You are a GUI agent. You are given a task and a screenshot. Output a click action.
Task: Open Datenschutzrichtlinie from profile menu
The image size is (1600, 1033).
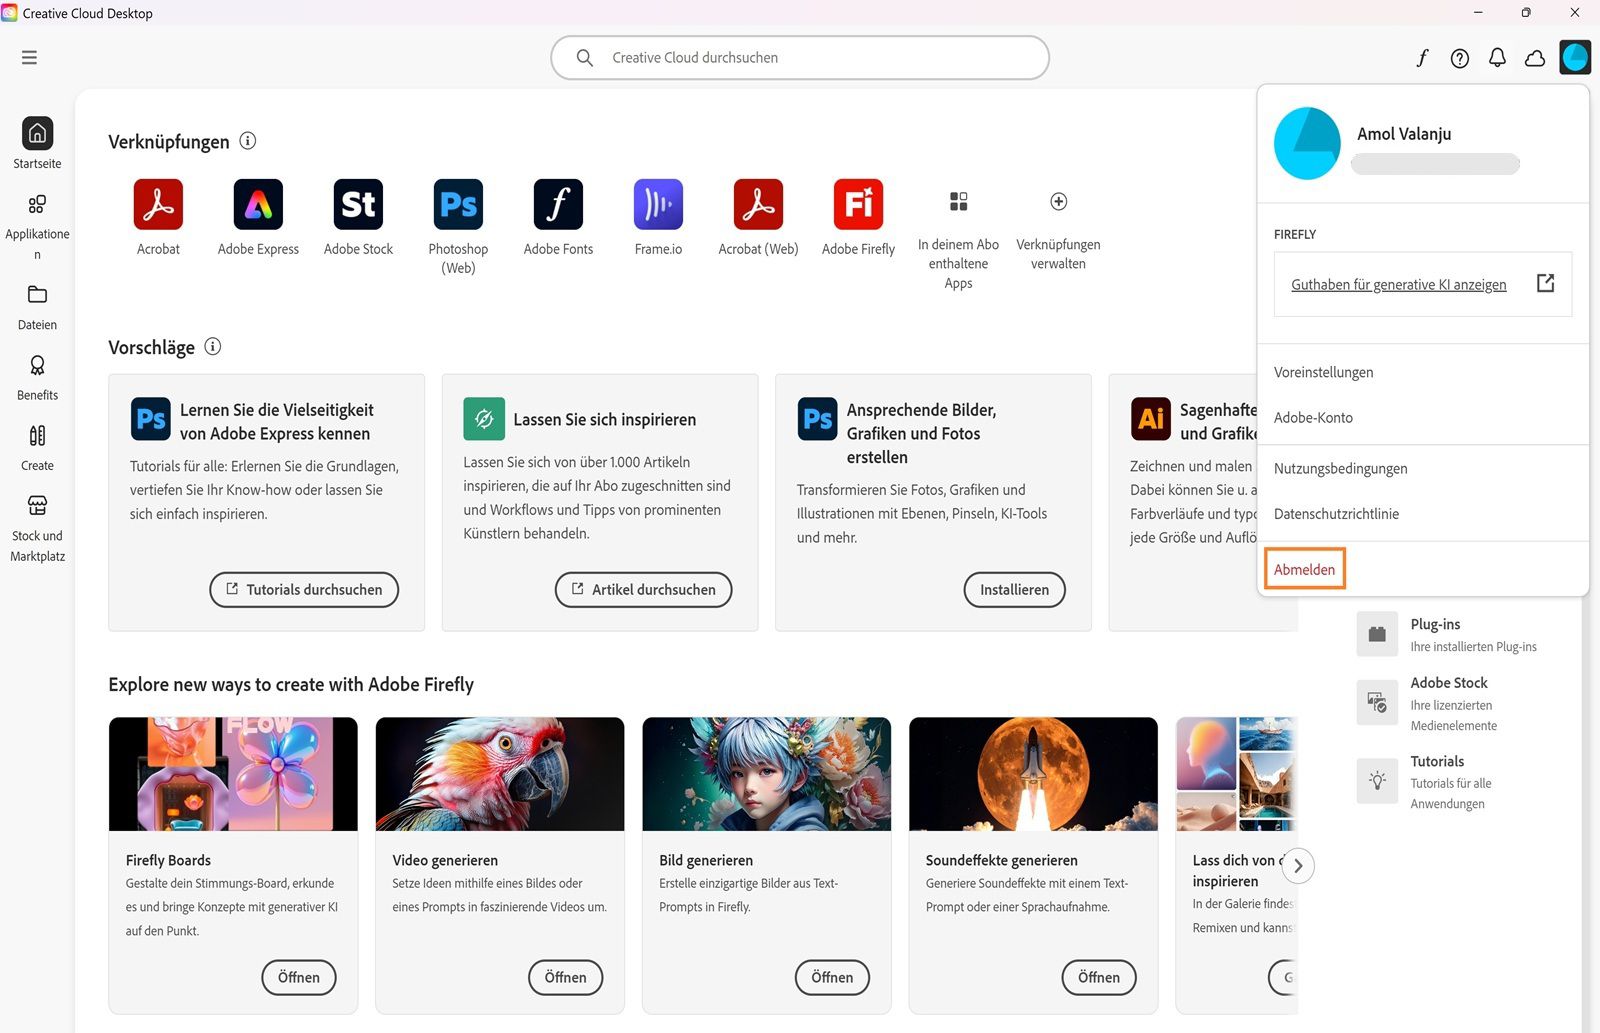click(1336, 514)
